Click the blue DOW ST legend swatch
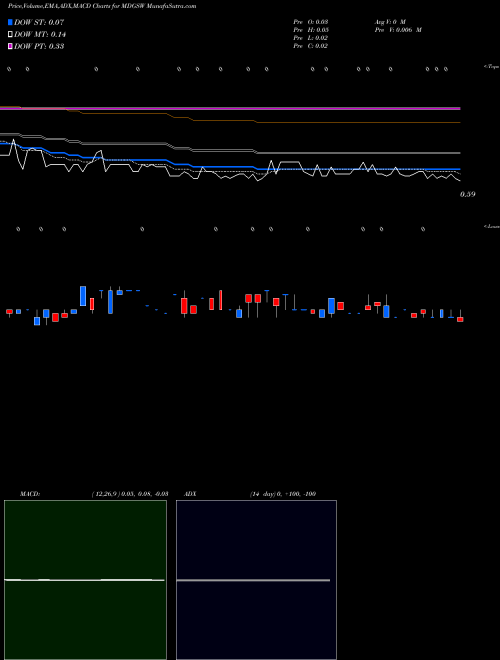Screen dimensions: 500x660 pos(10,22)
